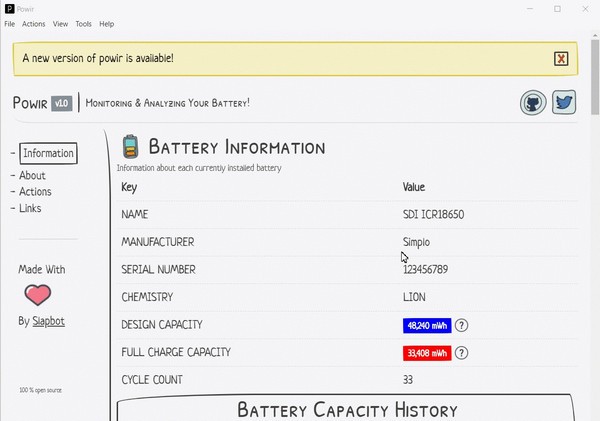This screenshot has height=421, width=600.
Task: Click the pink heart icon in sidebar
Action: (x=38, y=295)
